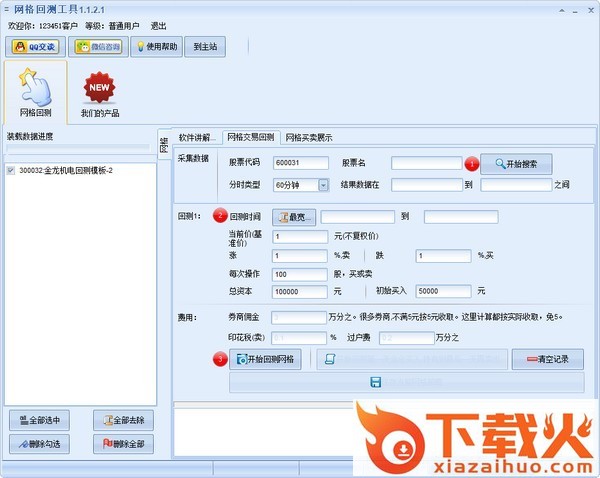Expand the 分时类型 60分钟 dropdown
Viewport: 600px width, 478px height.
323,185
